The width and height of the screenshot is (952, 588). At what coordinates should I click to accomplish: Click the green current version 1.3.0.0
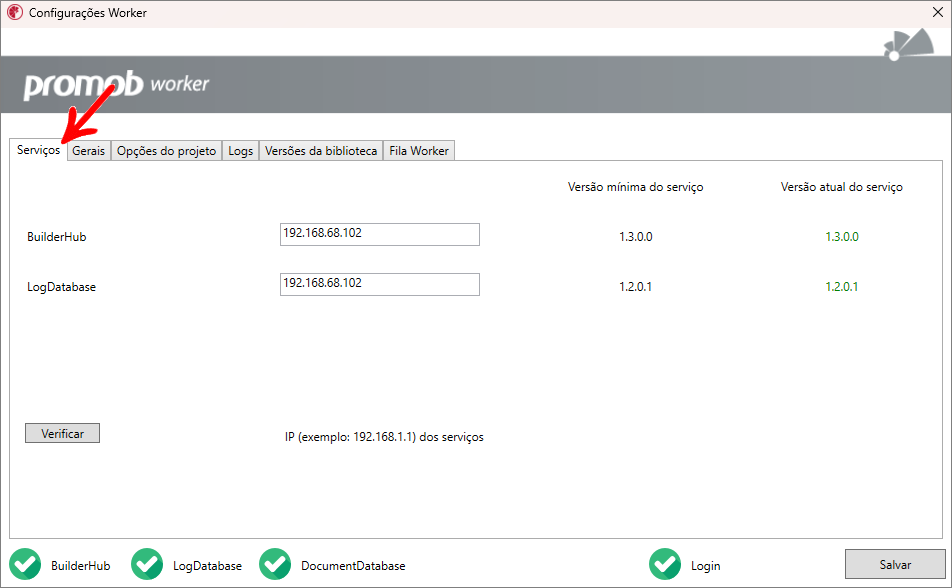point(842,237)
